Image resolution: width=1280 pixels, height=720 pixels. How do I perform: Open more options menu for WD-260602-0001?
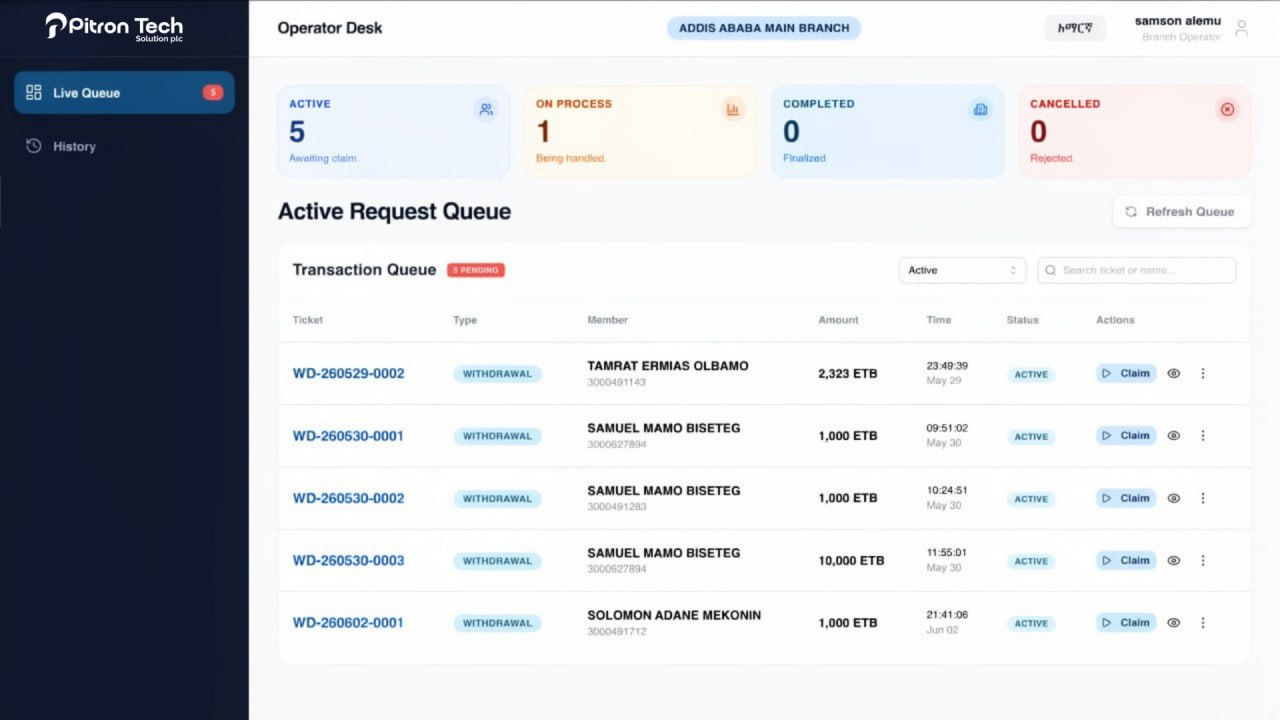coord(1203,622)
